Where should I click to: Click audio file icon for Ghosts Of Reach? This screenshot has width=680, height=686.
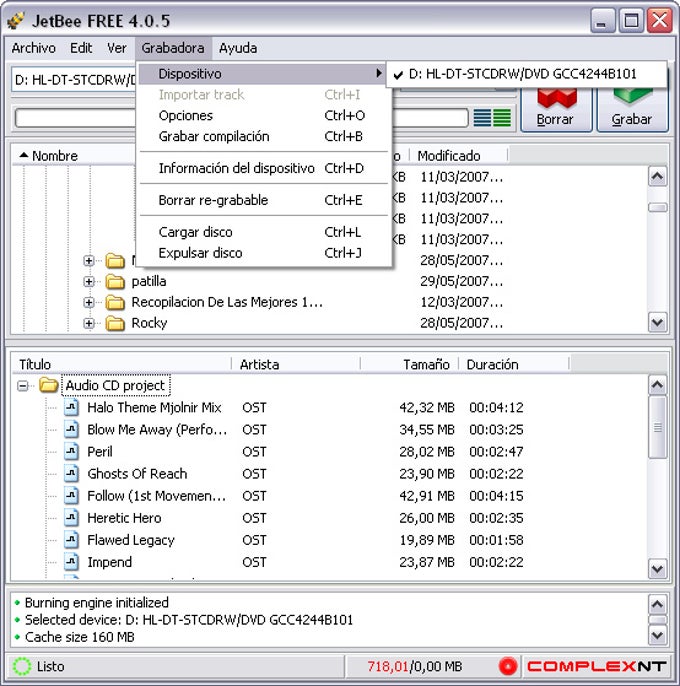pyautogui.click(x=71, y=473)
